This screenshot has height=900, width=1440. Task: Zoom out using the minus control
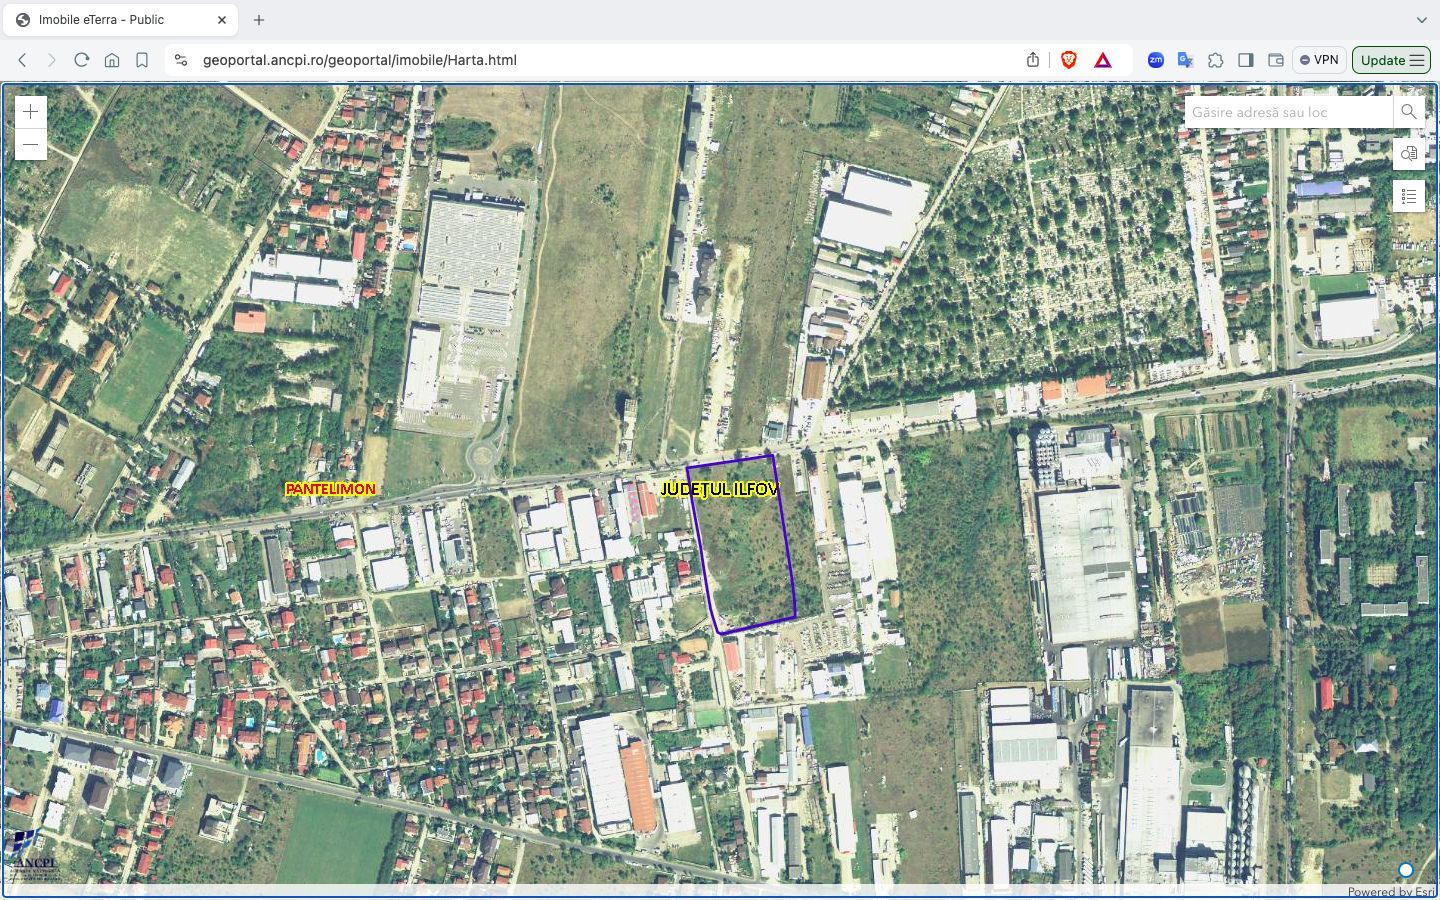click(x=30, y=144)
